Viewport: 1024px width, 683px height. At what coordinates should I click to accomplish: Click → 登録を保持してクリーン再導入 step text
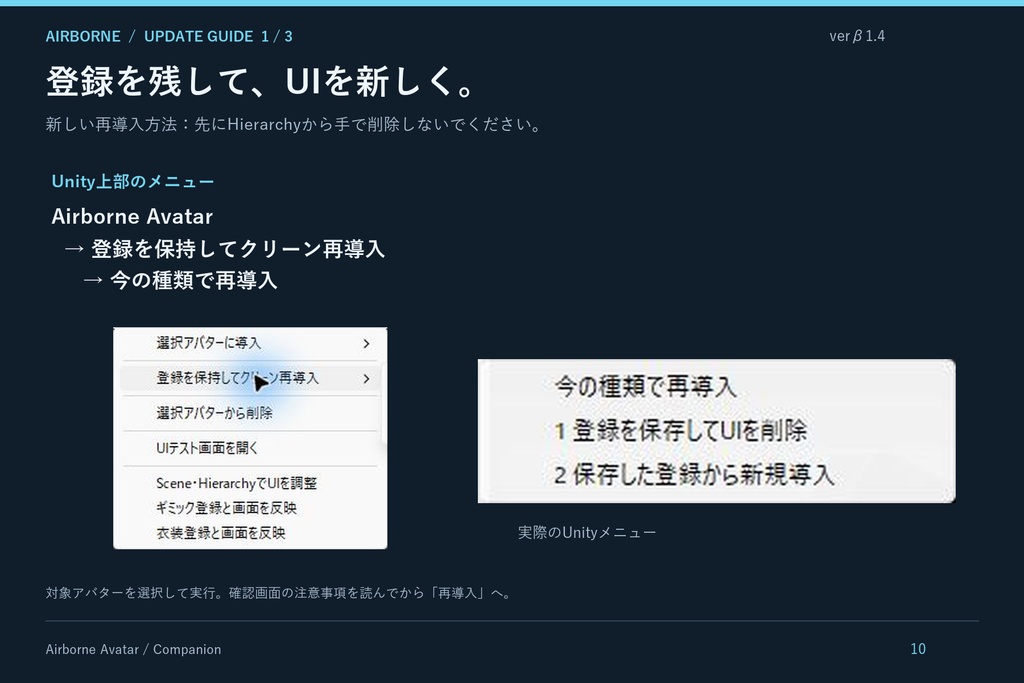[x=225, y=249]
